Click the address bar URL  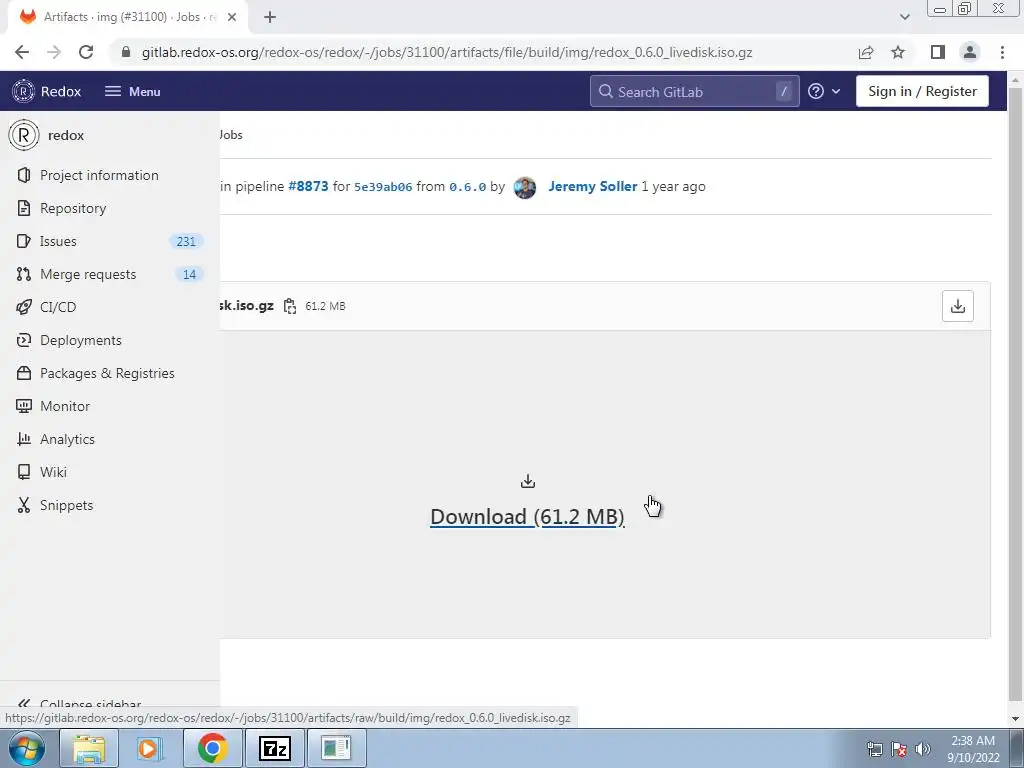(447, 52)
